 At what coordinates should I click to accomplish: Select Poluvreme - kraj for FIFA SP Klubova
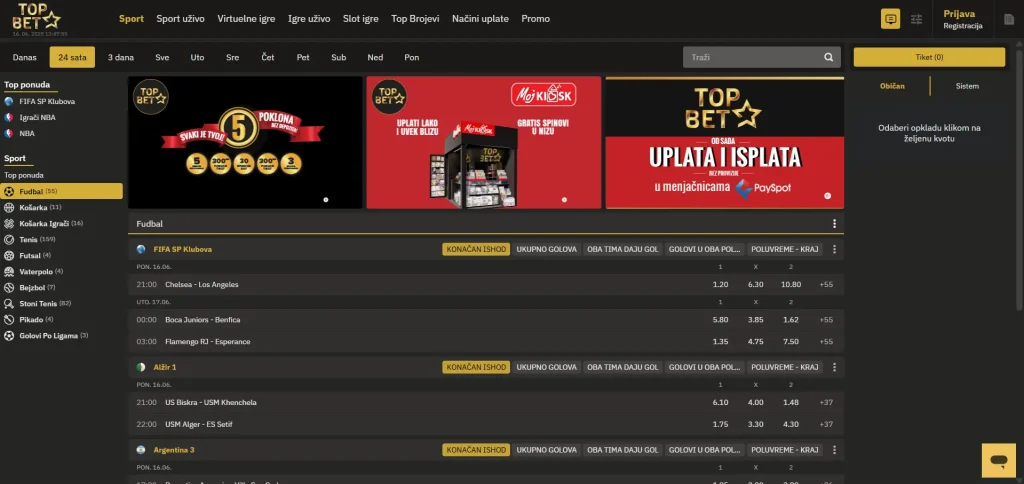coord(785,250)
